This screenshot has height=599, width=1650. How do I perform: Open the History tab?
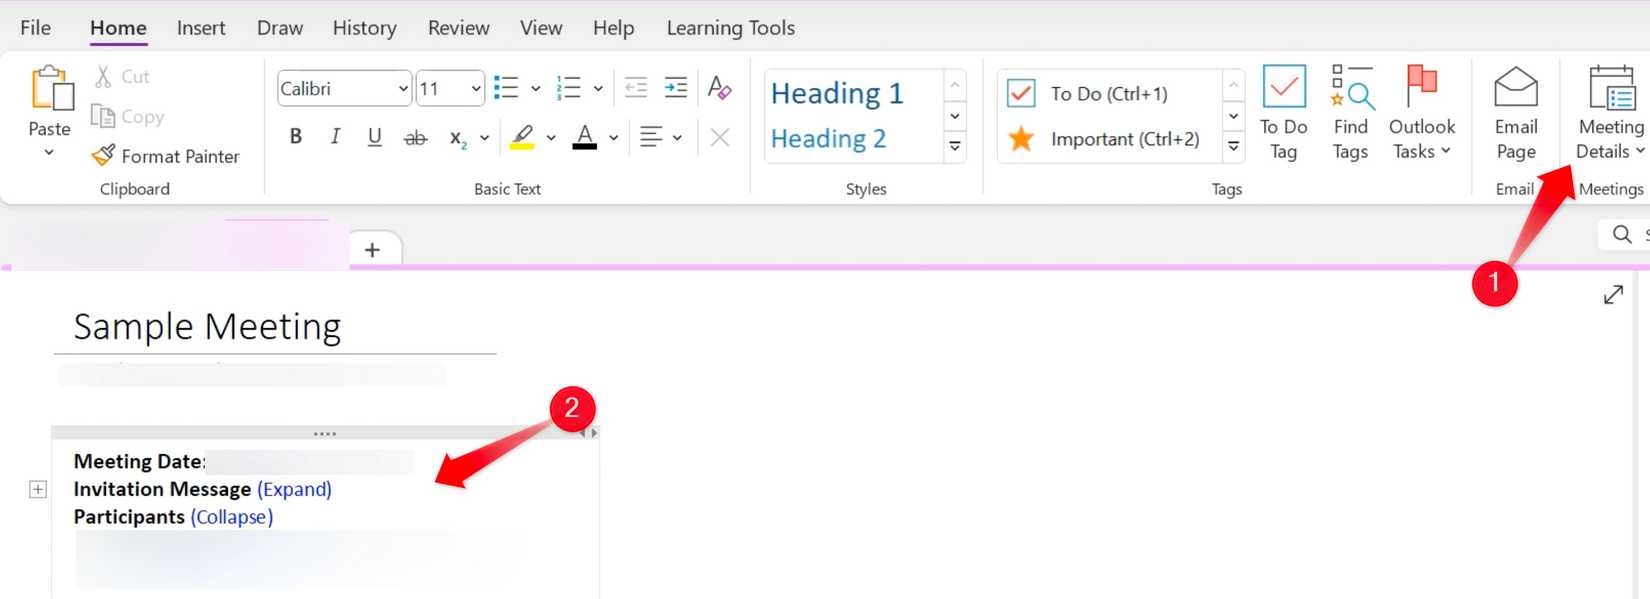(365, 28)
